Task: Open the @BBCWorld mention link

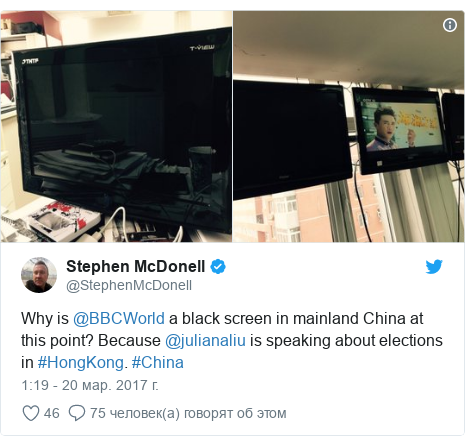Action: [119, 318]
